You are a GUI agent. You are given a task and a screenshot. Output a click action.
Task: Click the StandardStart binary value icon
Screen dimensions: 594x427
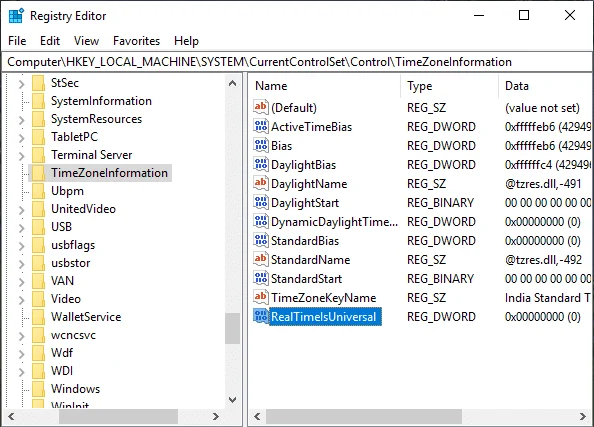tap(261, 278)
